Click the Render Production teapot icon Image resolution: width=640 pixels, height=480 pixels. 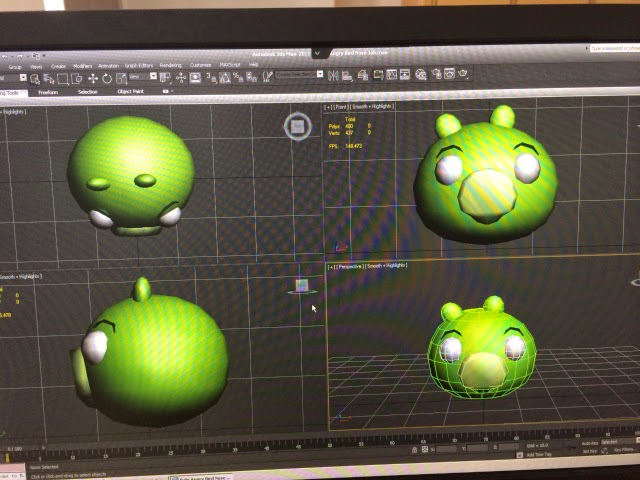(x=463, y=73)
